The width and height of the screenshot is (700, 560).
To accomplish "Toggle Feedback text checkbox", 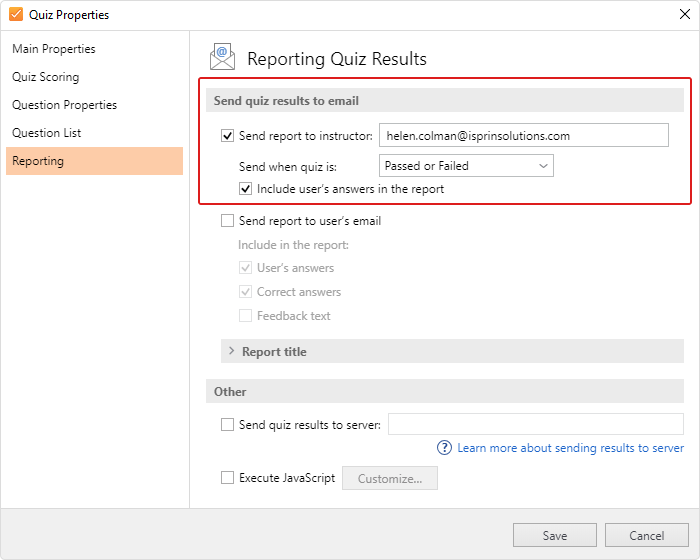I will tap(246, 316).
